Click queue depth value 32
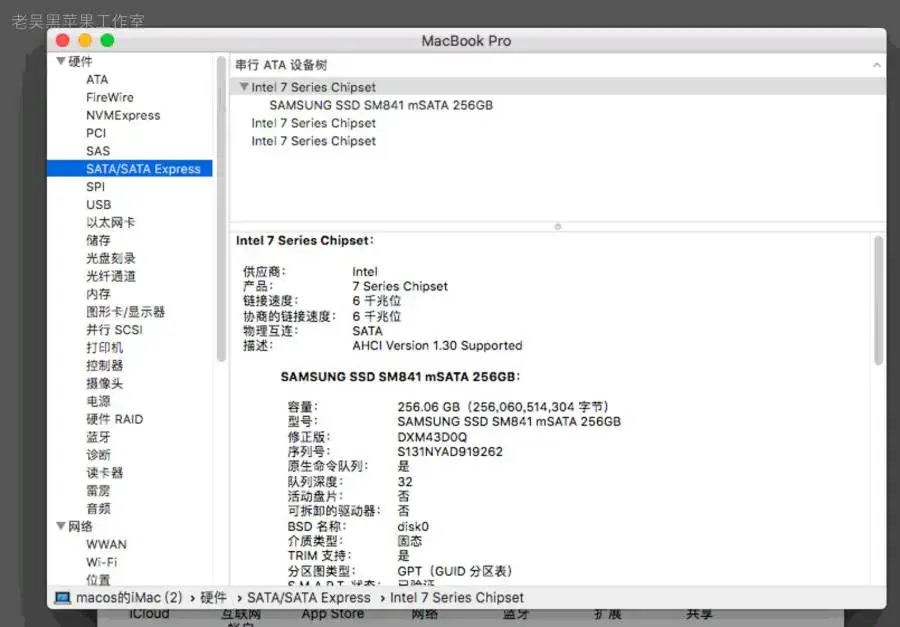The height and width of the screenshot is (627, 900). pyautogui.click(x=405, y=481)
